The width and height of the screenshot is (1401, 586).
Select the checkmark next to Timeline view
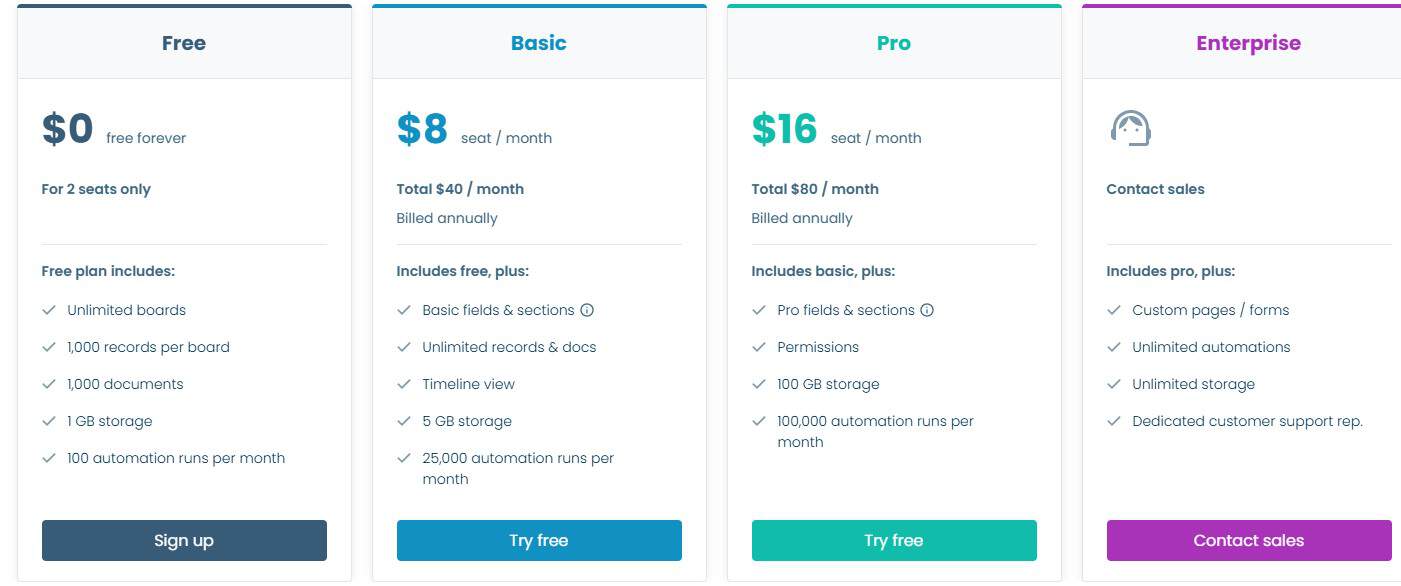tap(404, 384)
